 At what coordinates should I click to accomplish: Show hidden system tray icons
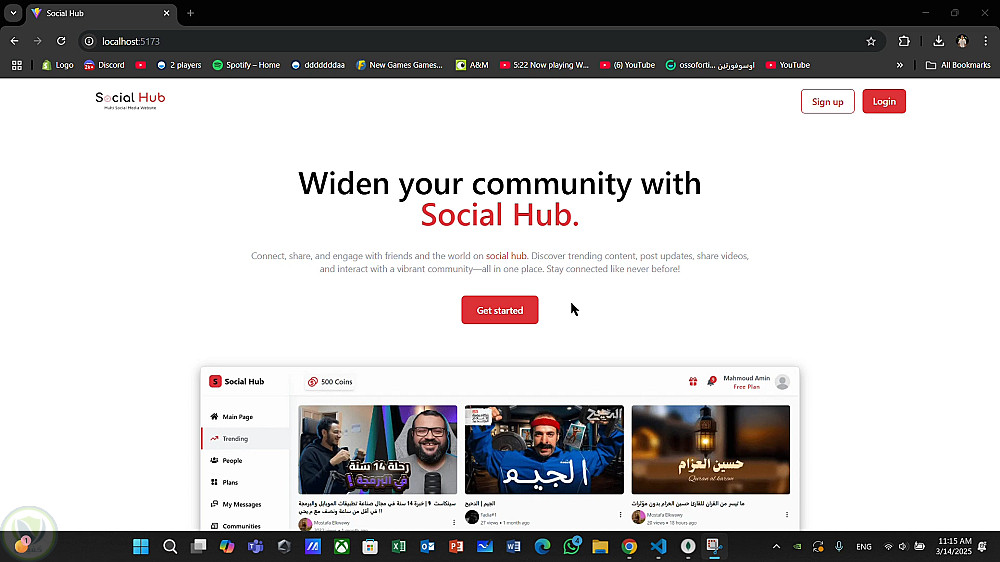[776, 547]
